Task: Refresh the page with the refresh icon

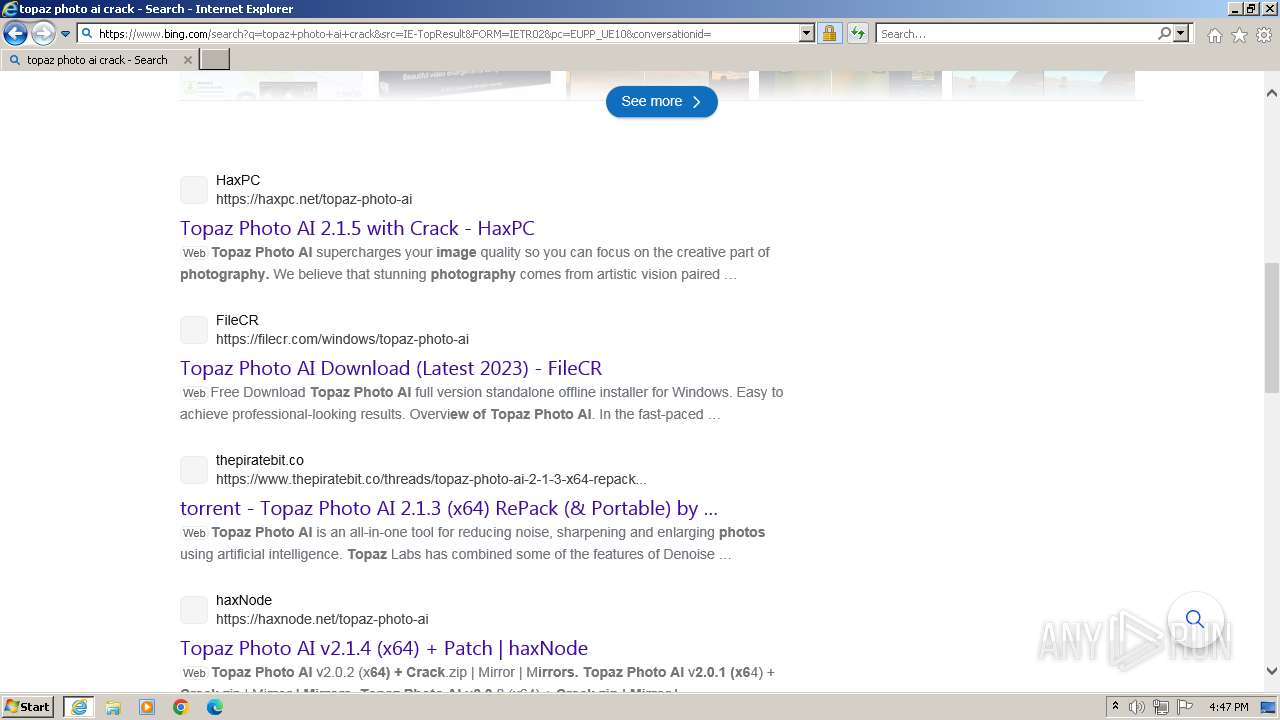Action: pyautogui.click(x=858, y=34)
